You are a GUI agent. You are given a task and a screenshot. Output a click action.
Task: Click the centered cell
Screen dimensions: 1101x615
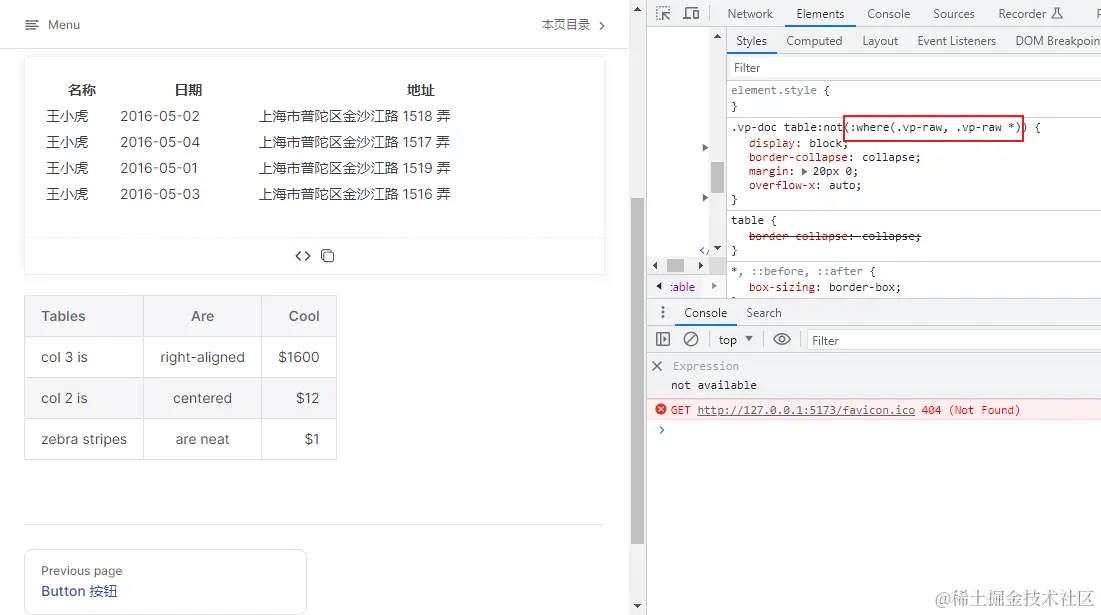click(x=202, y=398)
